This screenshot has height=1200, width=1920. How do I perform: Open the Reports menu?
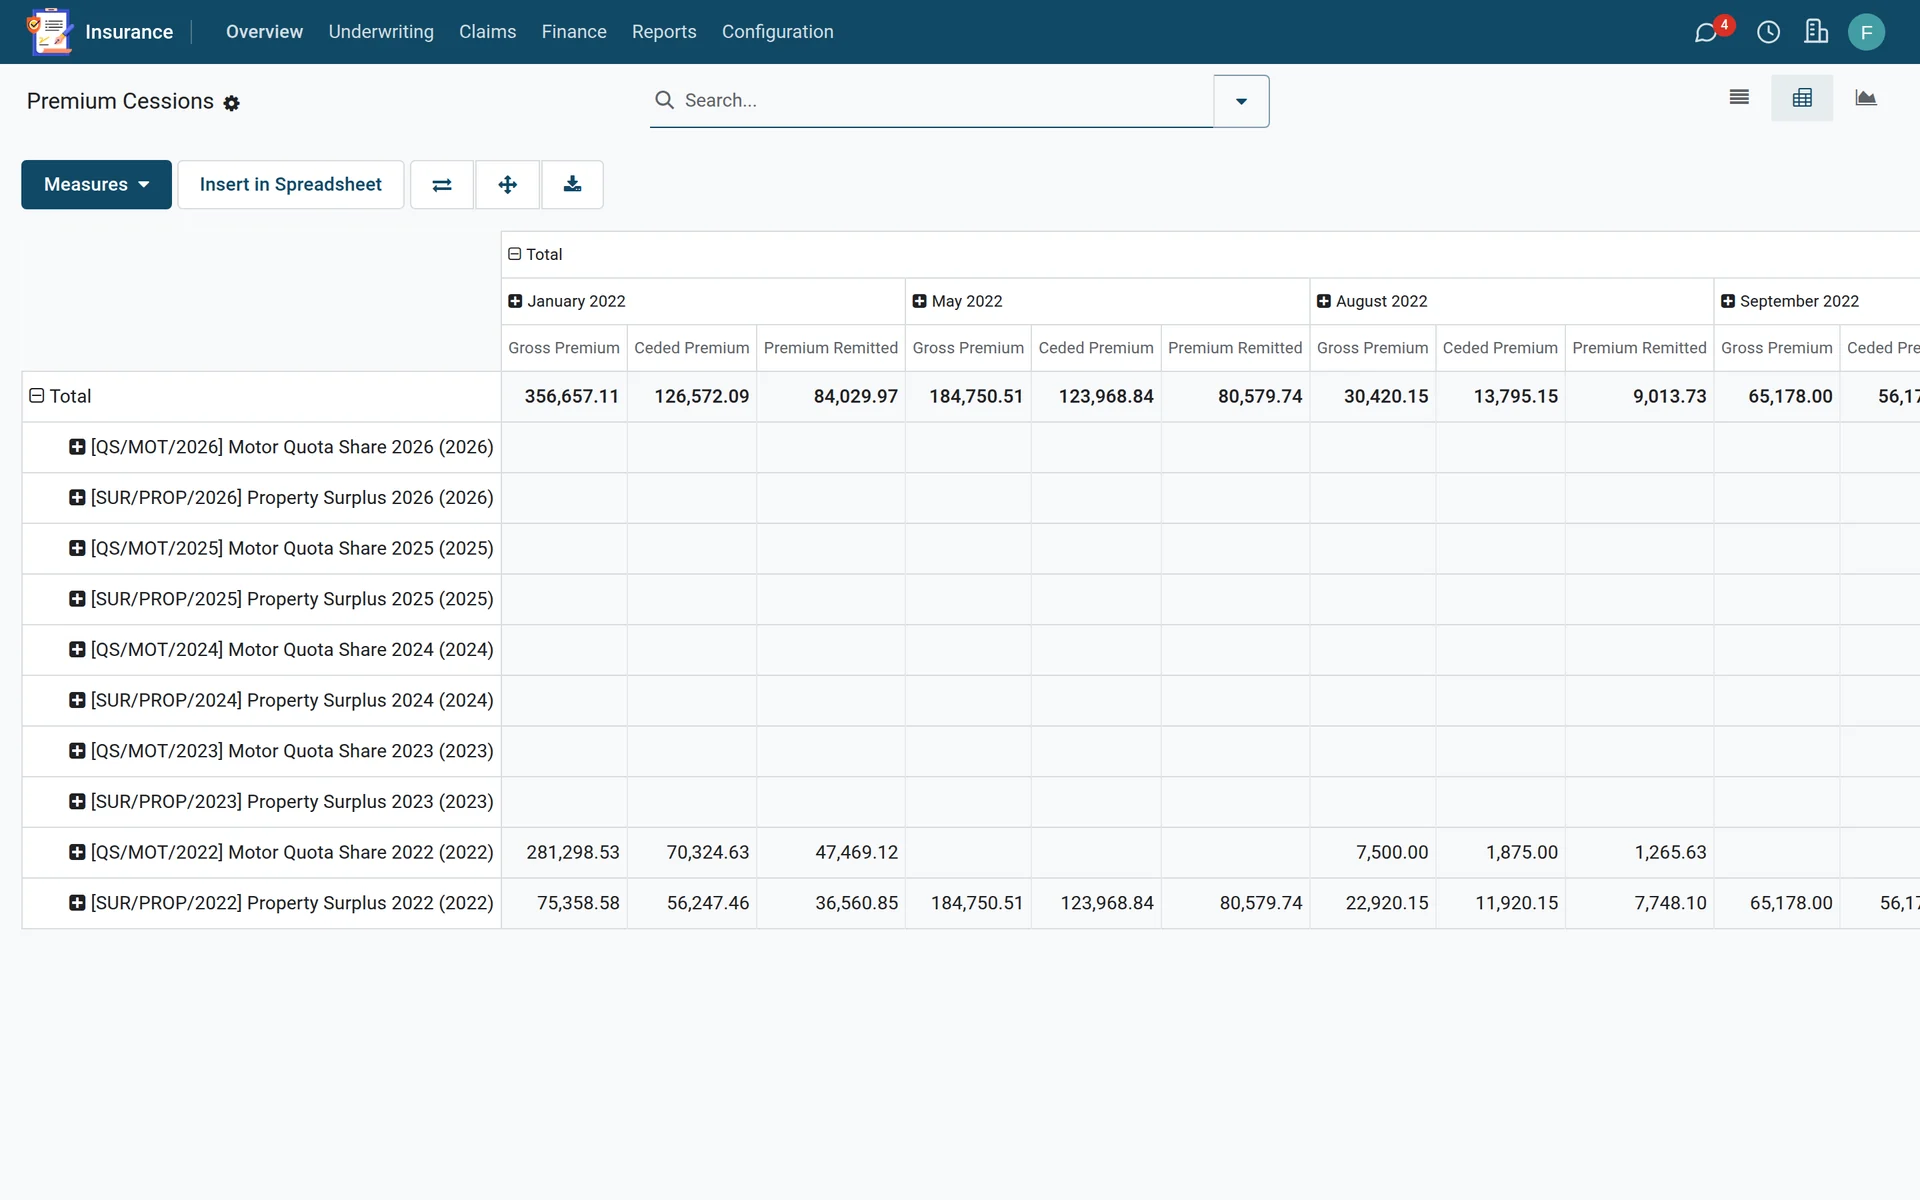pyautogui.click(x=664, y=32)
